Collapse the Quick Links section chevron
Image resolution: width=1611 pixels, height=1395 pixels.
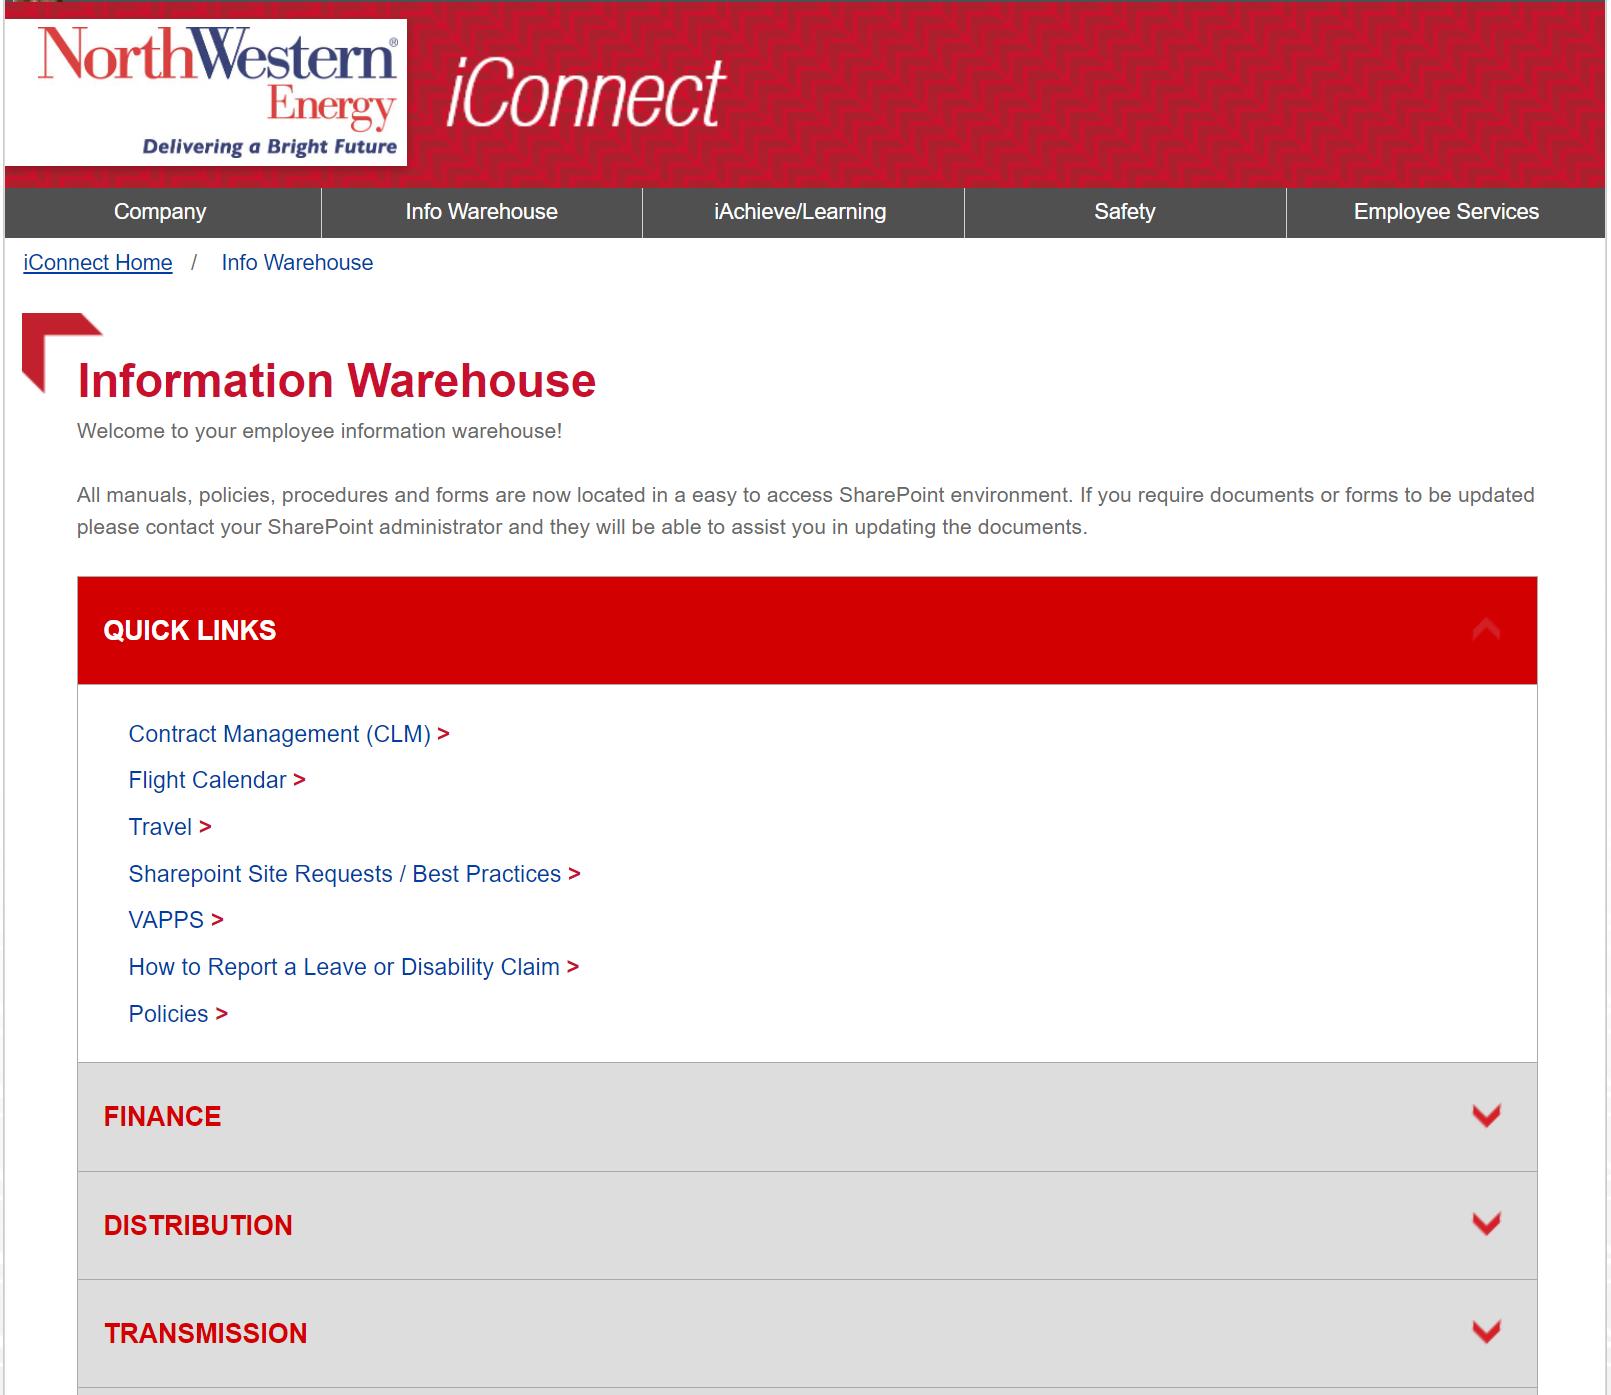1486,630
